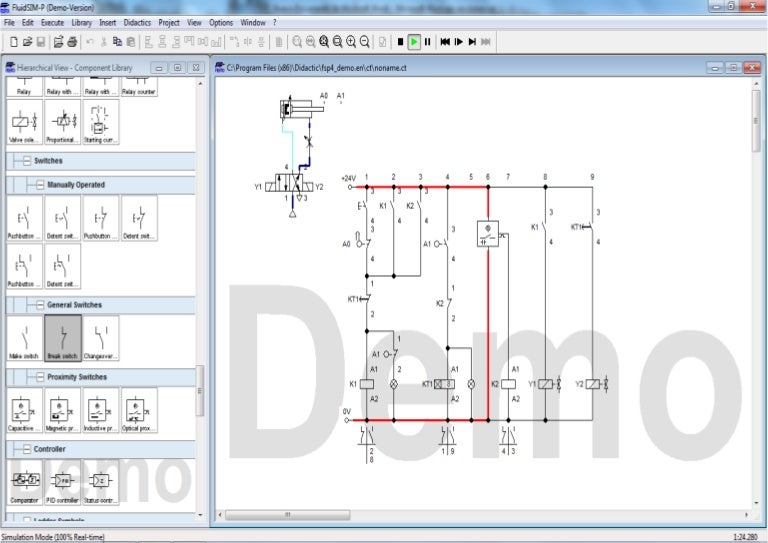Open the Didactics menu

[137, 22]
